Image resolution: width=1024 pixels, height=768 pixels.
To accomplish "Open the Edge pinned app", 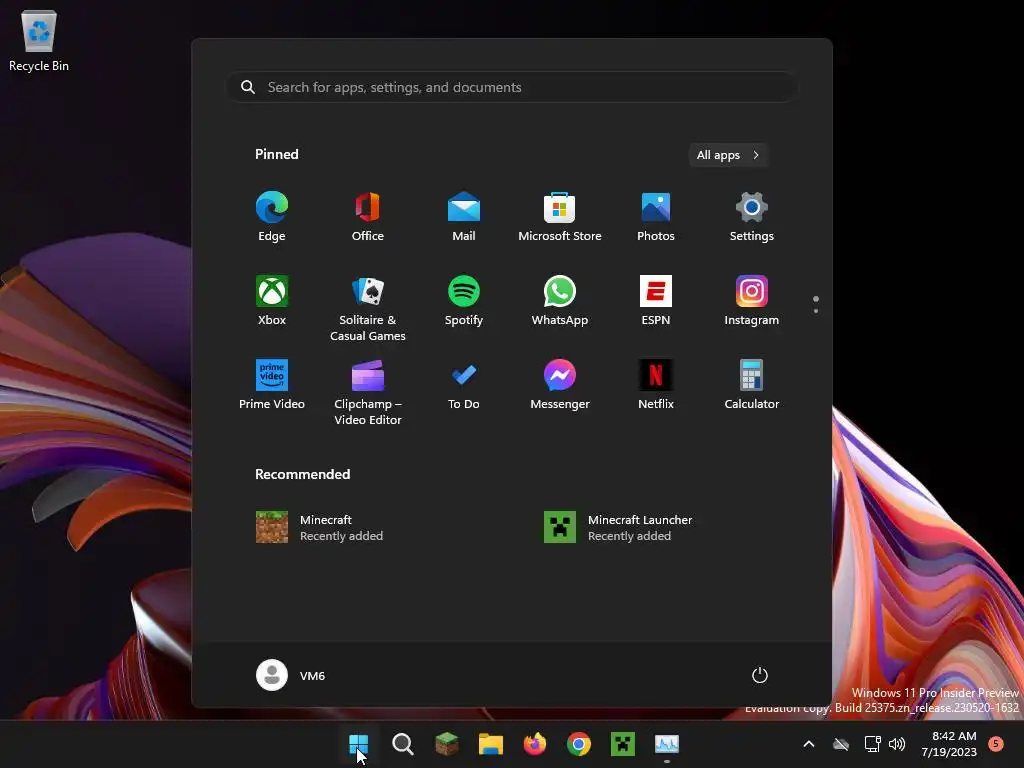I will tap(272, 217).
